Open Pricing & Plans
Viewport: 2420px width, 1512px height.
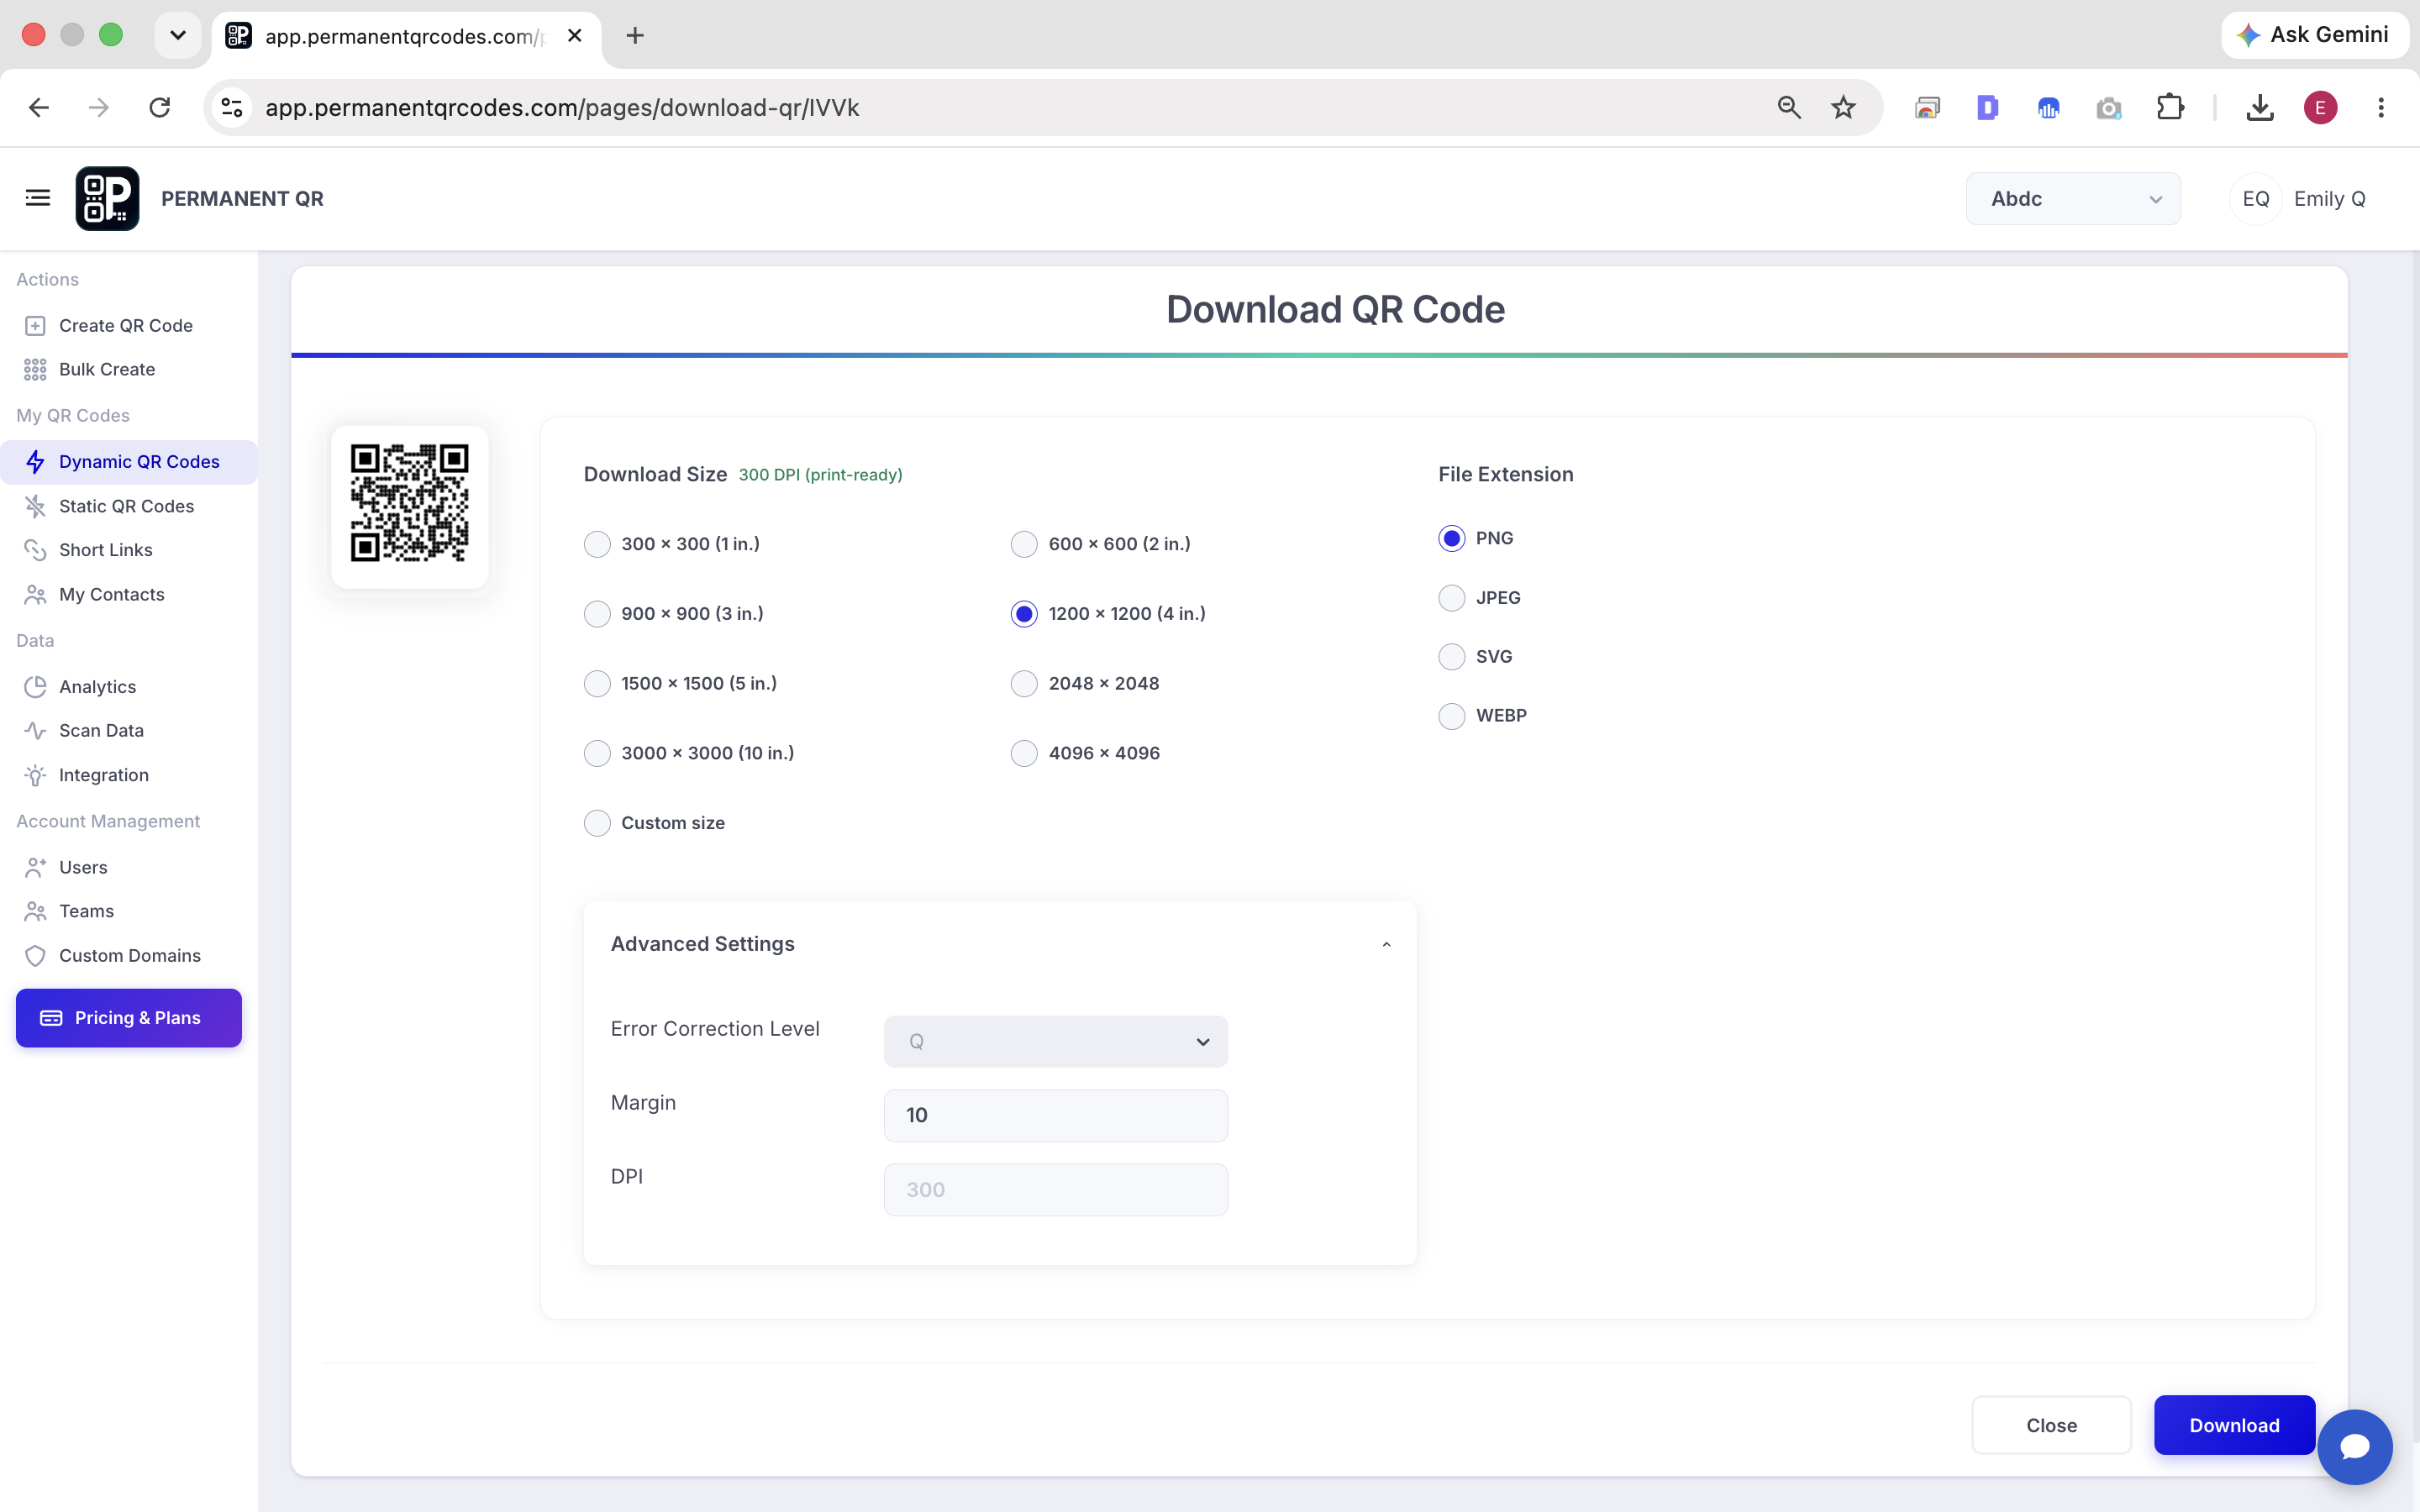pos(129,1018)
